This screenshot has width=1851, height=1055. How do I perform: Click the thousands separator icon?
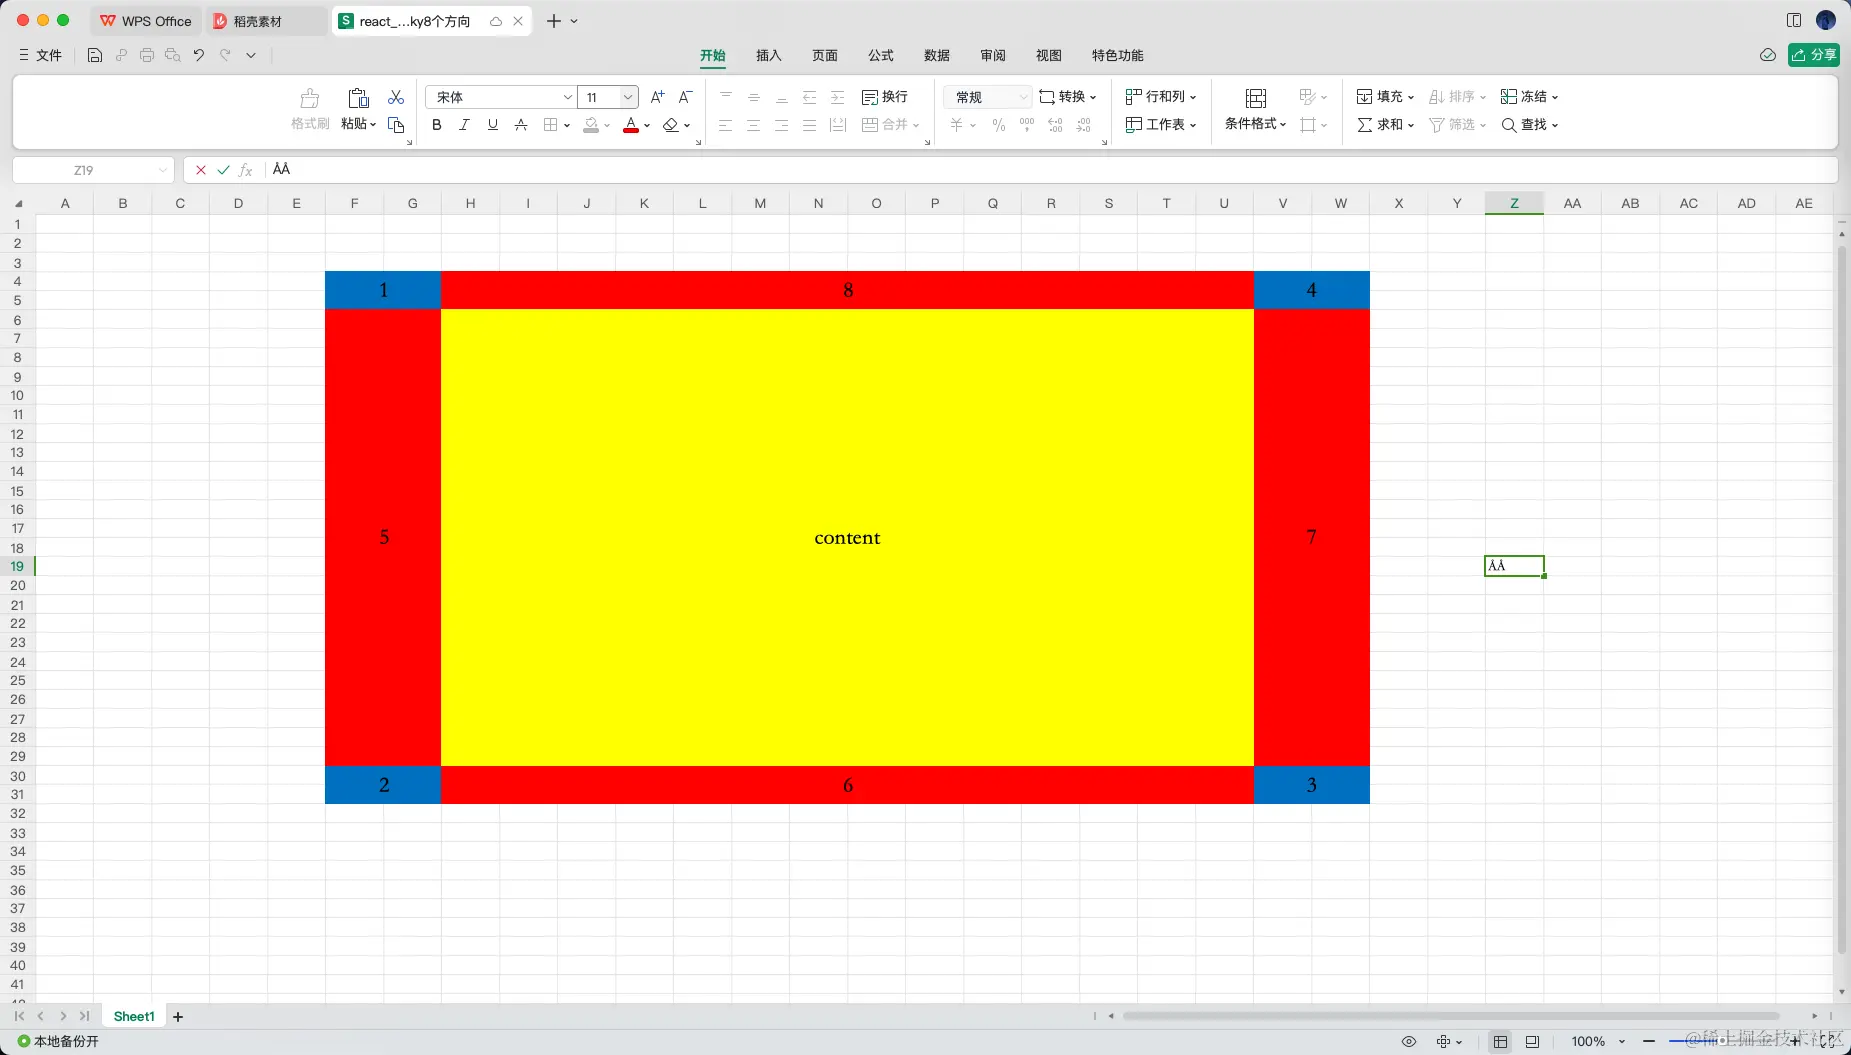[1027, 125]
